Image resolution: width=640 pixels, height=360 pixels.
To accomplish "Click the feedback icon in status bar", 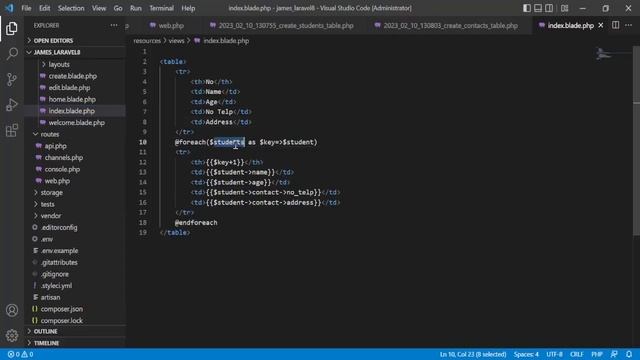I will tap(614, 354).
